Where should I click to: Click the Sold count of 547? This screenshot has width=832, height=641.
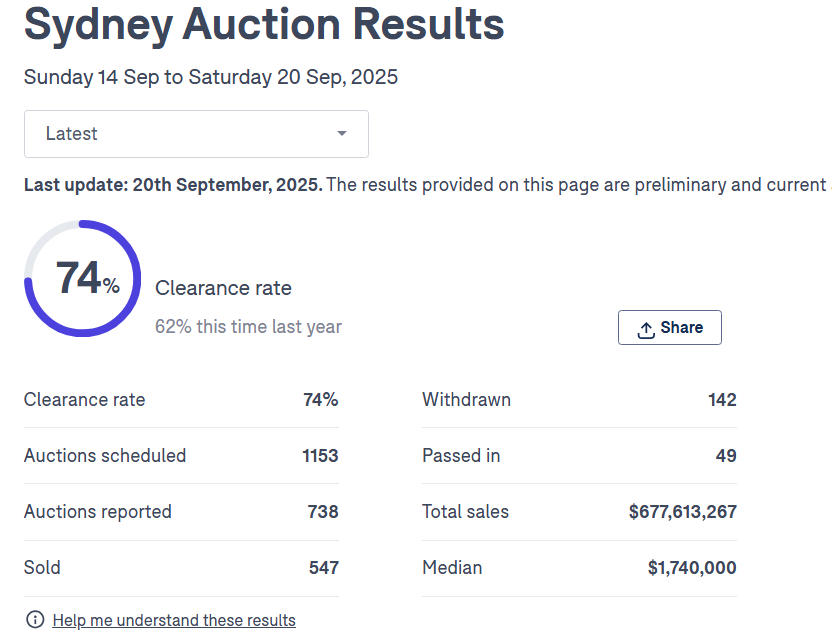point(323,568)
